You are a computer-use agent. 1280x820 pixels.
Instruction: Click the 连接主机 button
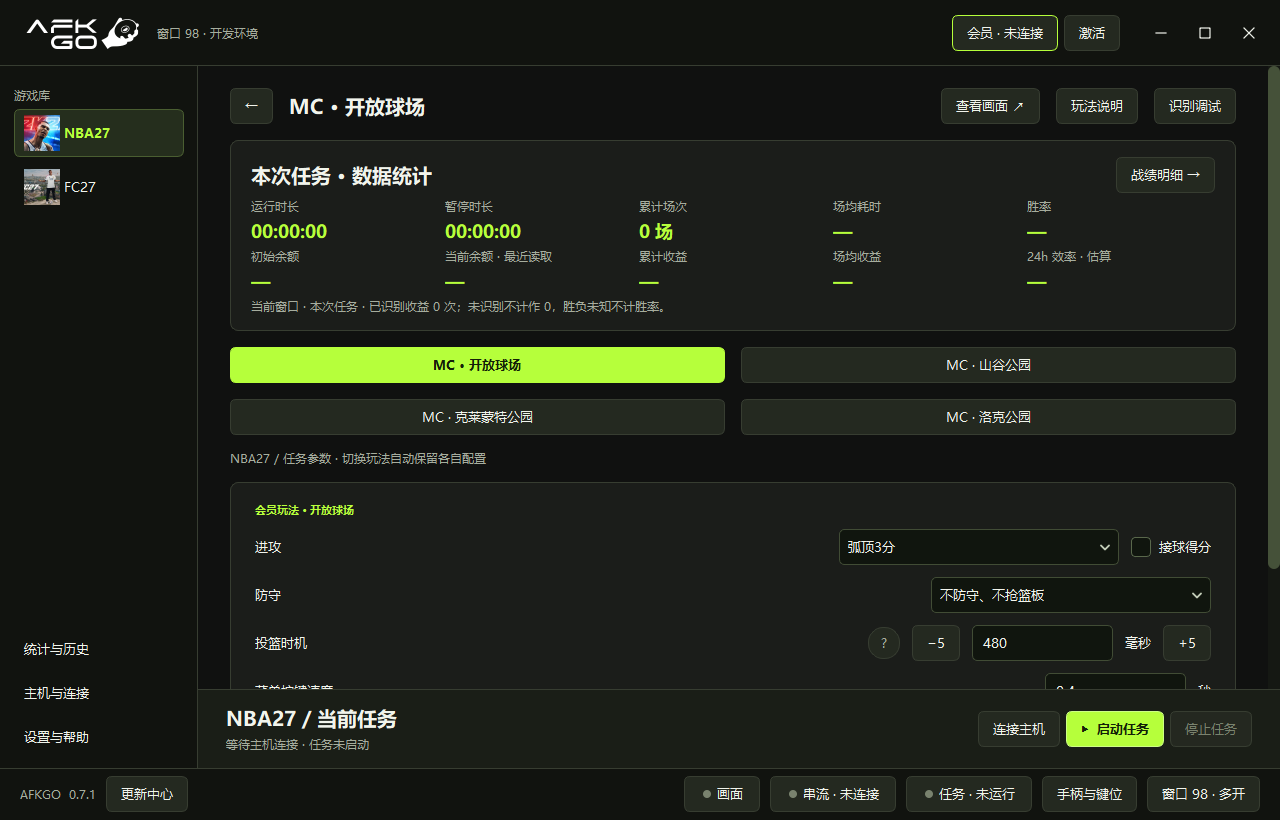1019,729
